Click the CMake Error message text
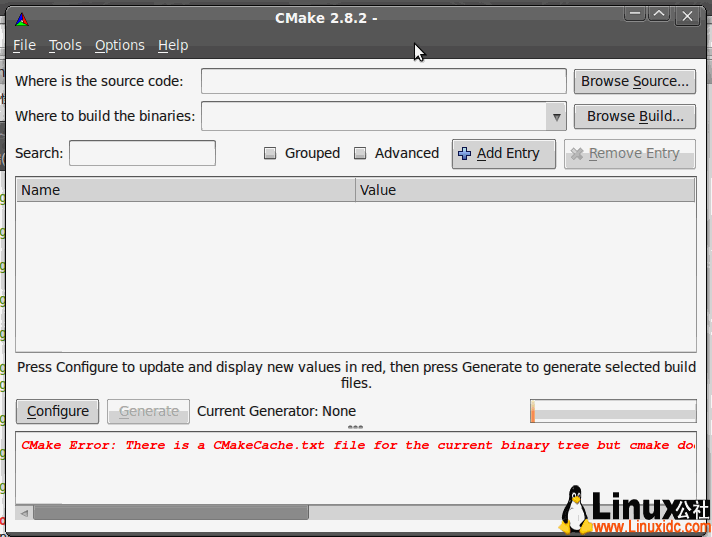The image size is (712, 537). coord(358,445)
